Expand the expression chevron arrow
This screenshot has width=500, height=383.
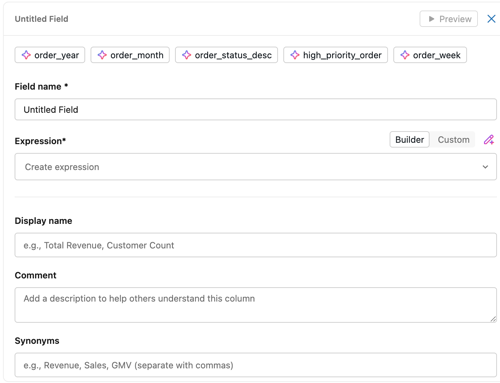tap(485, 167)
